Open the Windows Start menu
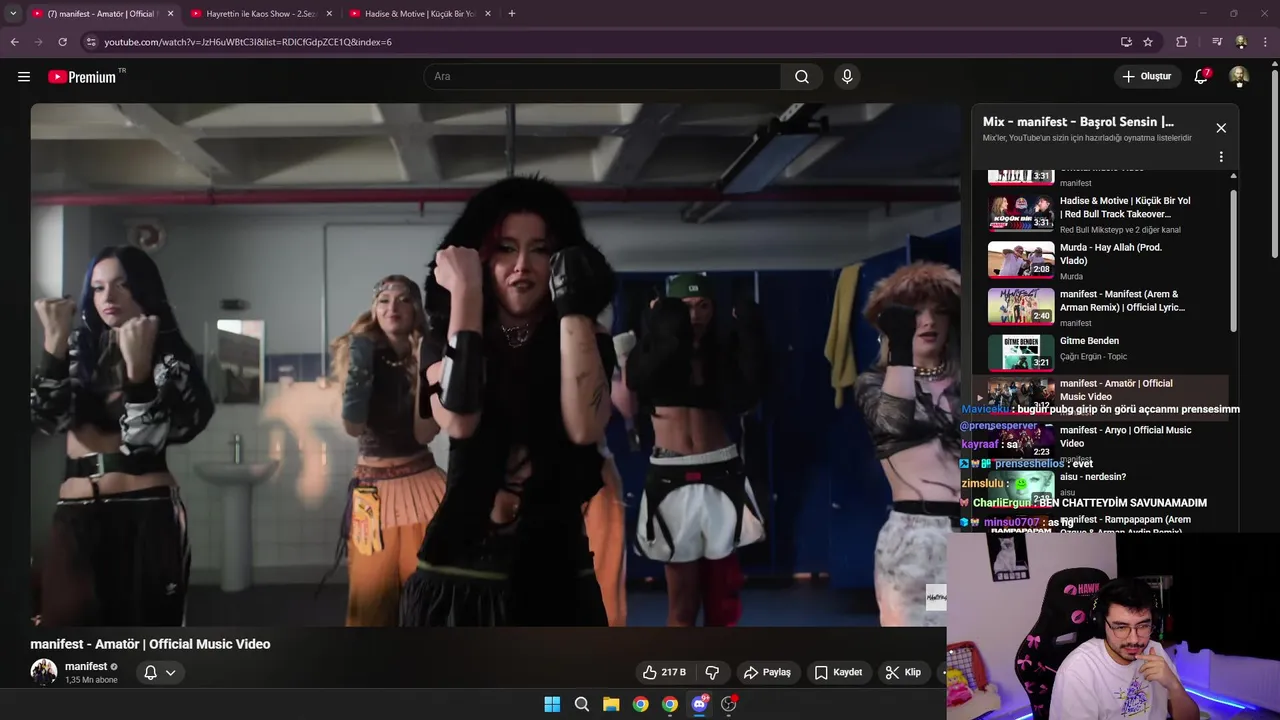 pyautogui.click(x=552, y=704)
